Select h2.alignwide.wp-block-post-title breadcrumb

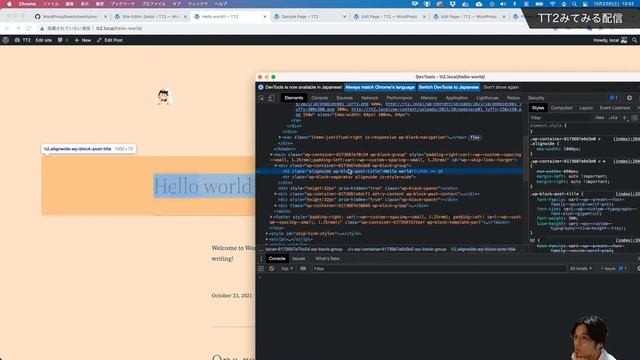[483, 249]
